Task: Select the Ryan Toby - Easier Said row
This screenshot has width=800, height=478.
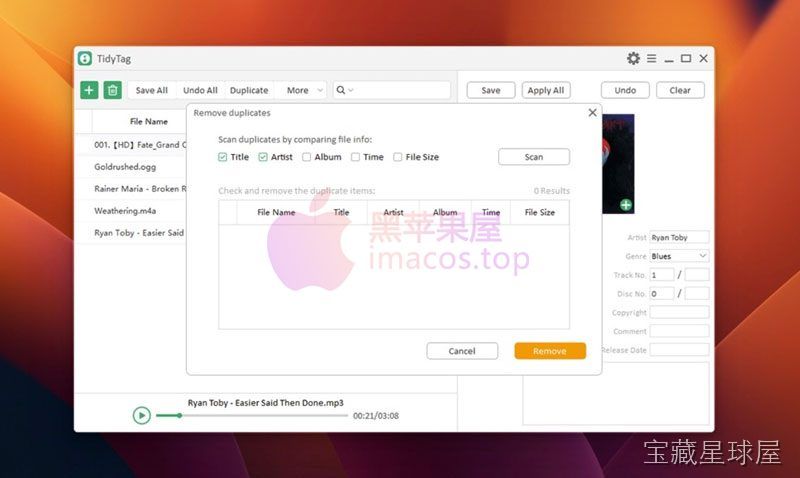Action: tap(131, 233)
